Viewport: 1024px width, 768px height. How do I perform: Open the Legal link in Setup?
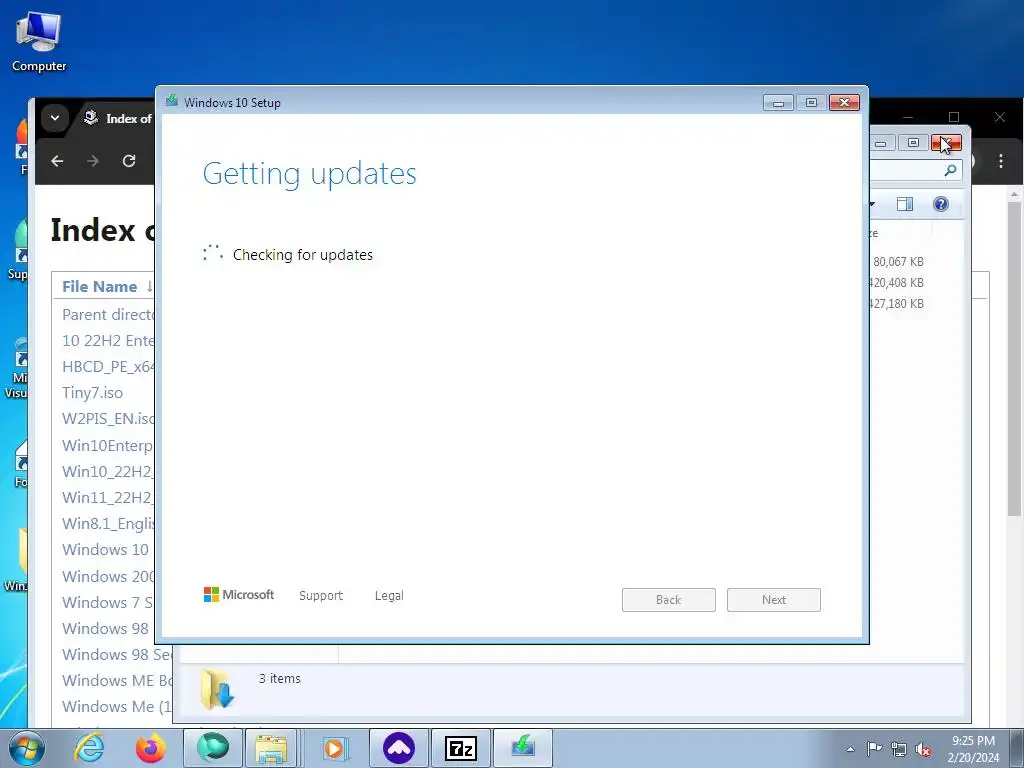pyautogui.click(x=389, y=596)
